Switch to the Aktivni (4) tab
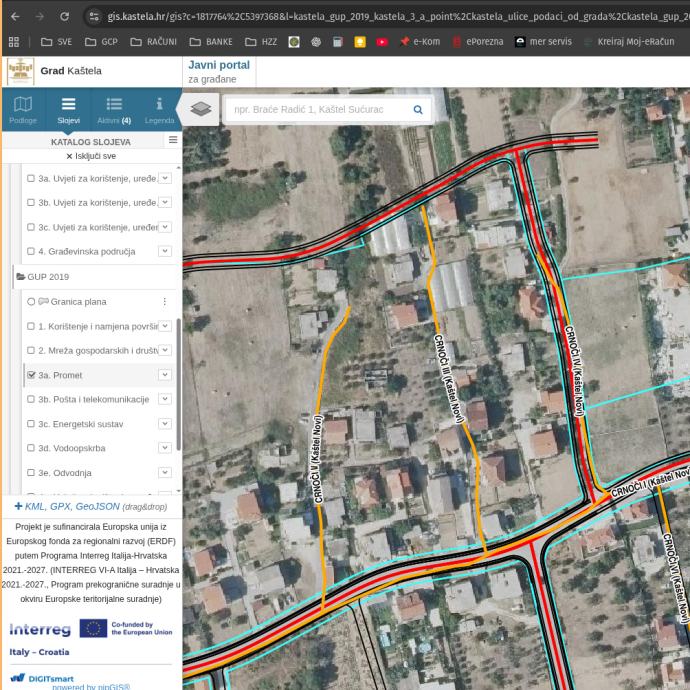 coord(114,110)
